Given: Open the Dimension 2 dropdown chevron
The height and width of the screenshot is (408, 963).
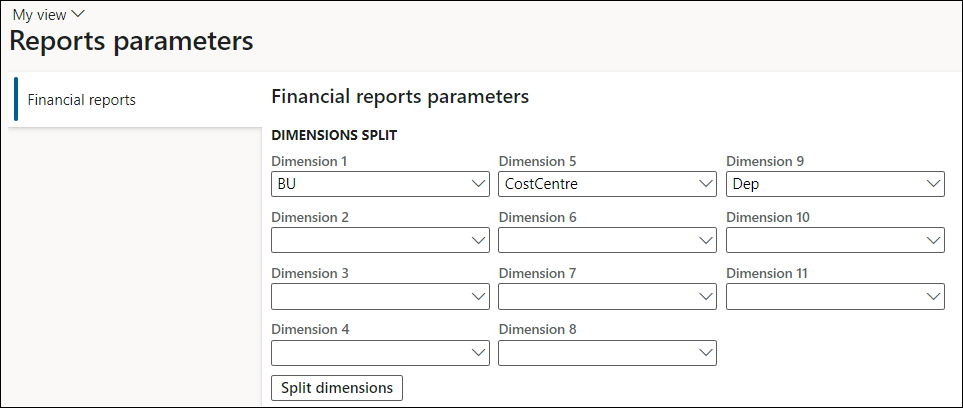Looking at the screenshot, I should coord(477,240).
